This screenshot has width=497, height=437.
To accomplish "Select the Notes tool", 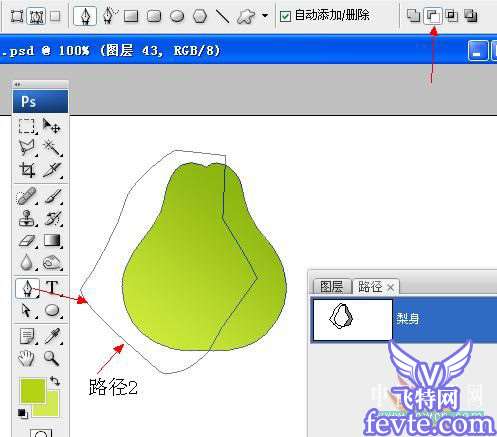I will point(27,336).
